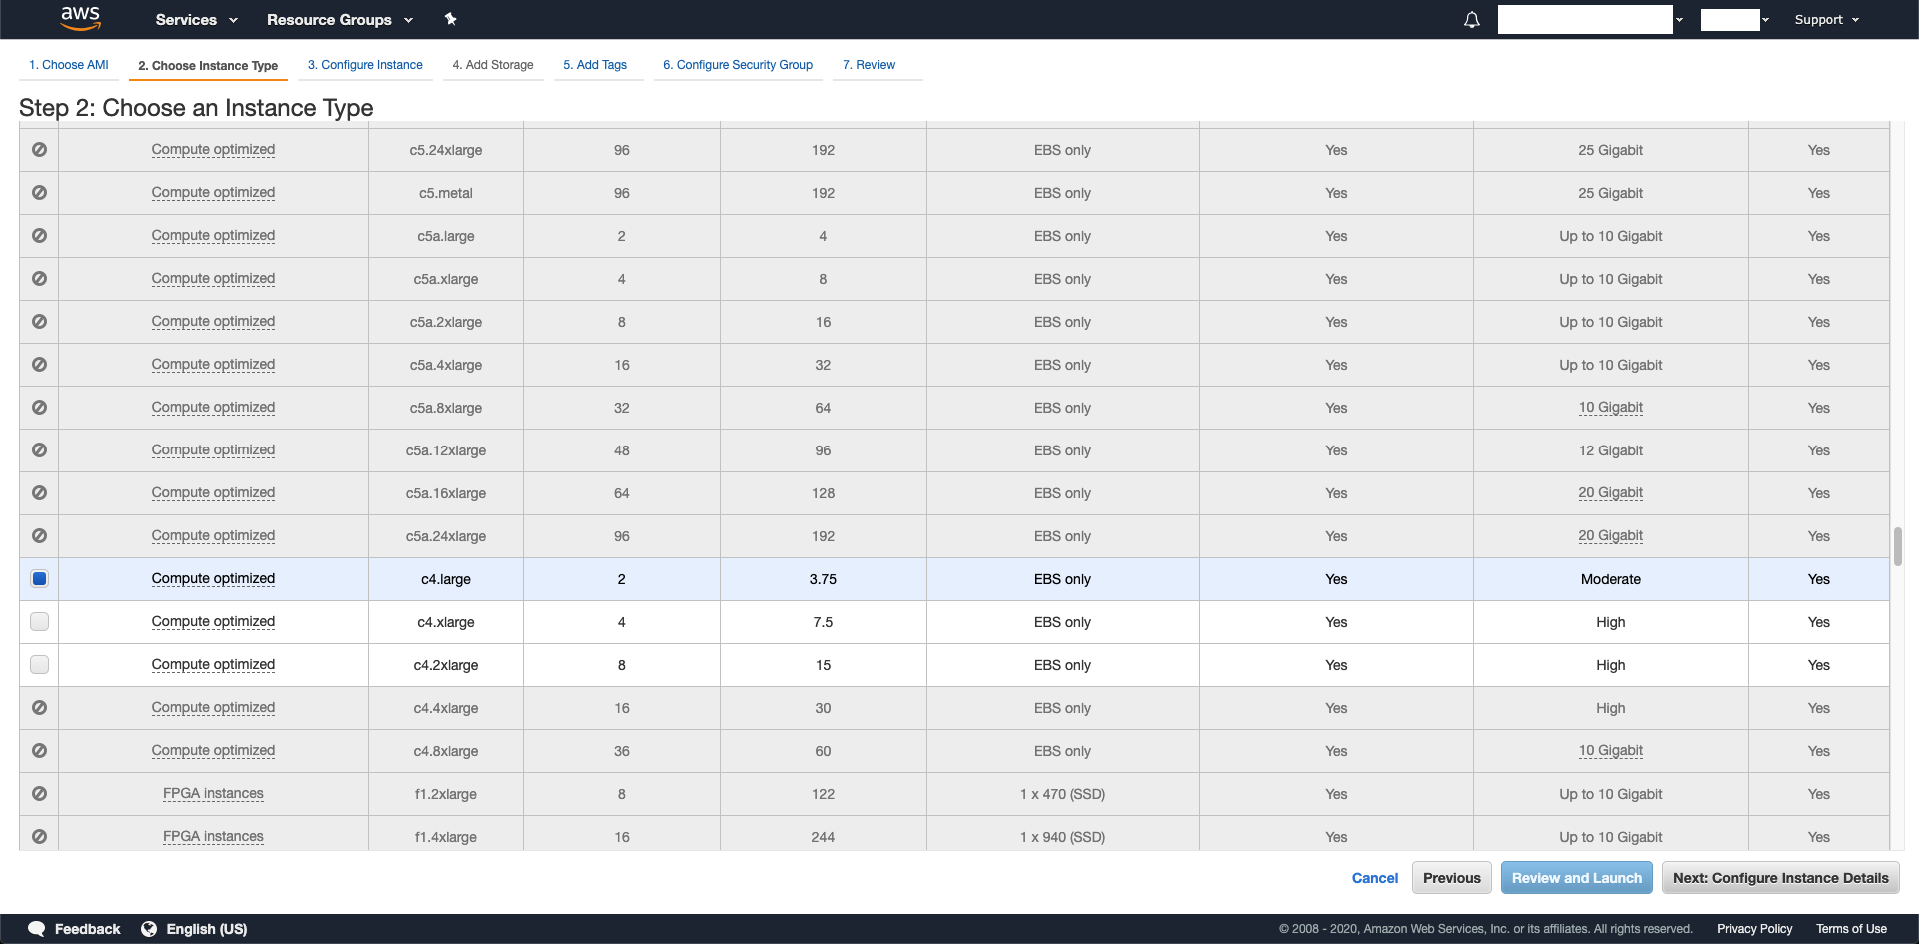
Task: Expand the Resource Groups dropdown
Action: [340, 20]
